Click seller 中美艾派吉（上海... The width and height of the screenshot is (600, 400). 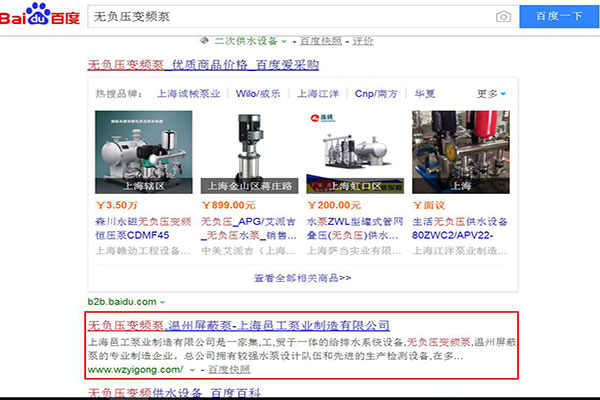tap(248, 251)
